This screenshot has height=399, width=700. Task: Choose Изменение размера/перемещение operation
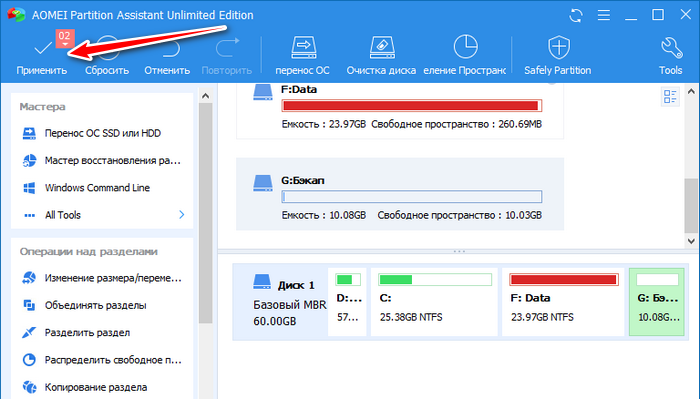point(102,278)
